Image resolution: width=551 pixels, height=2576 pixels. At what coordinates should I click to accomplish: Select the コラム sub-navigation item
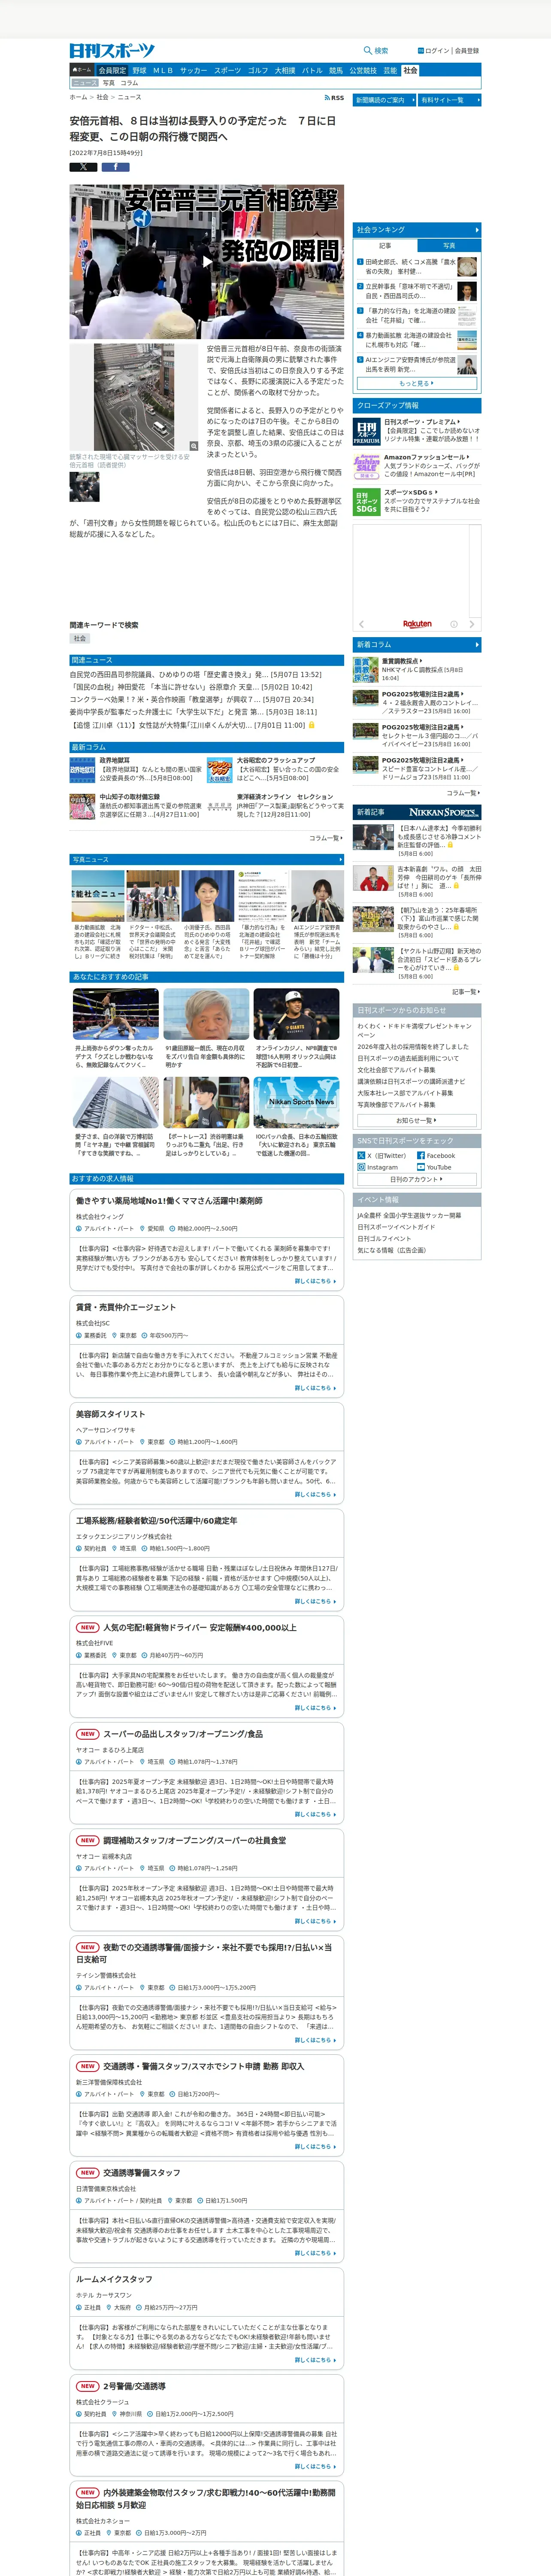click(129, 83)
